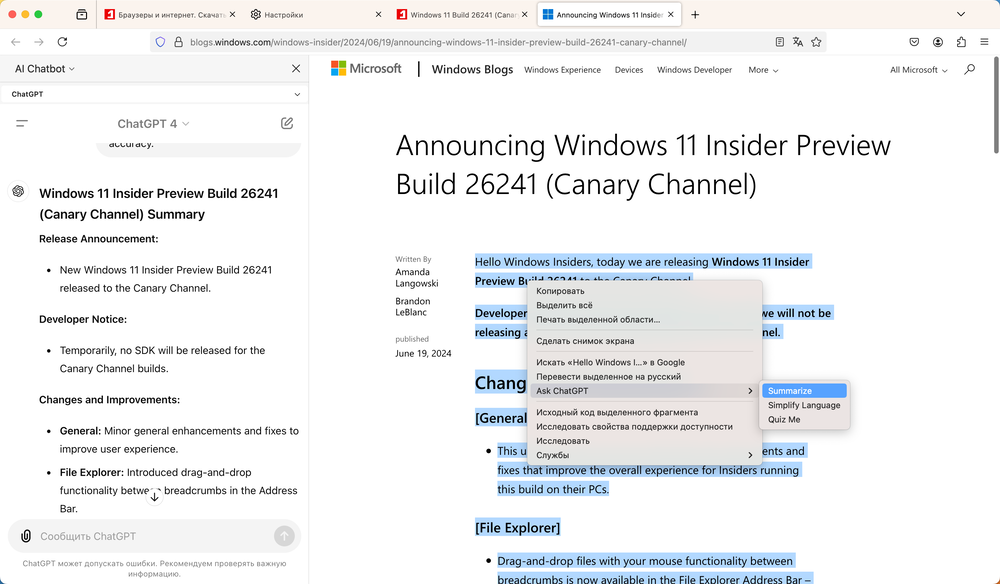Open a new tab with plus
Viewport: 1000px width, 584px height.
[x=695, y=15]
